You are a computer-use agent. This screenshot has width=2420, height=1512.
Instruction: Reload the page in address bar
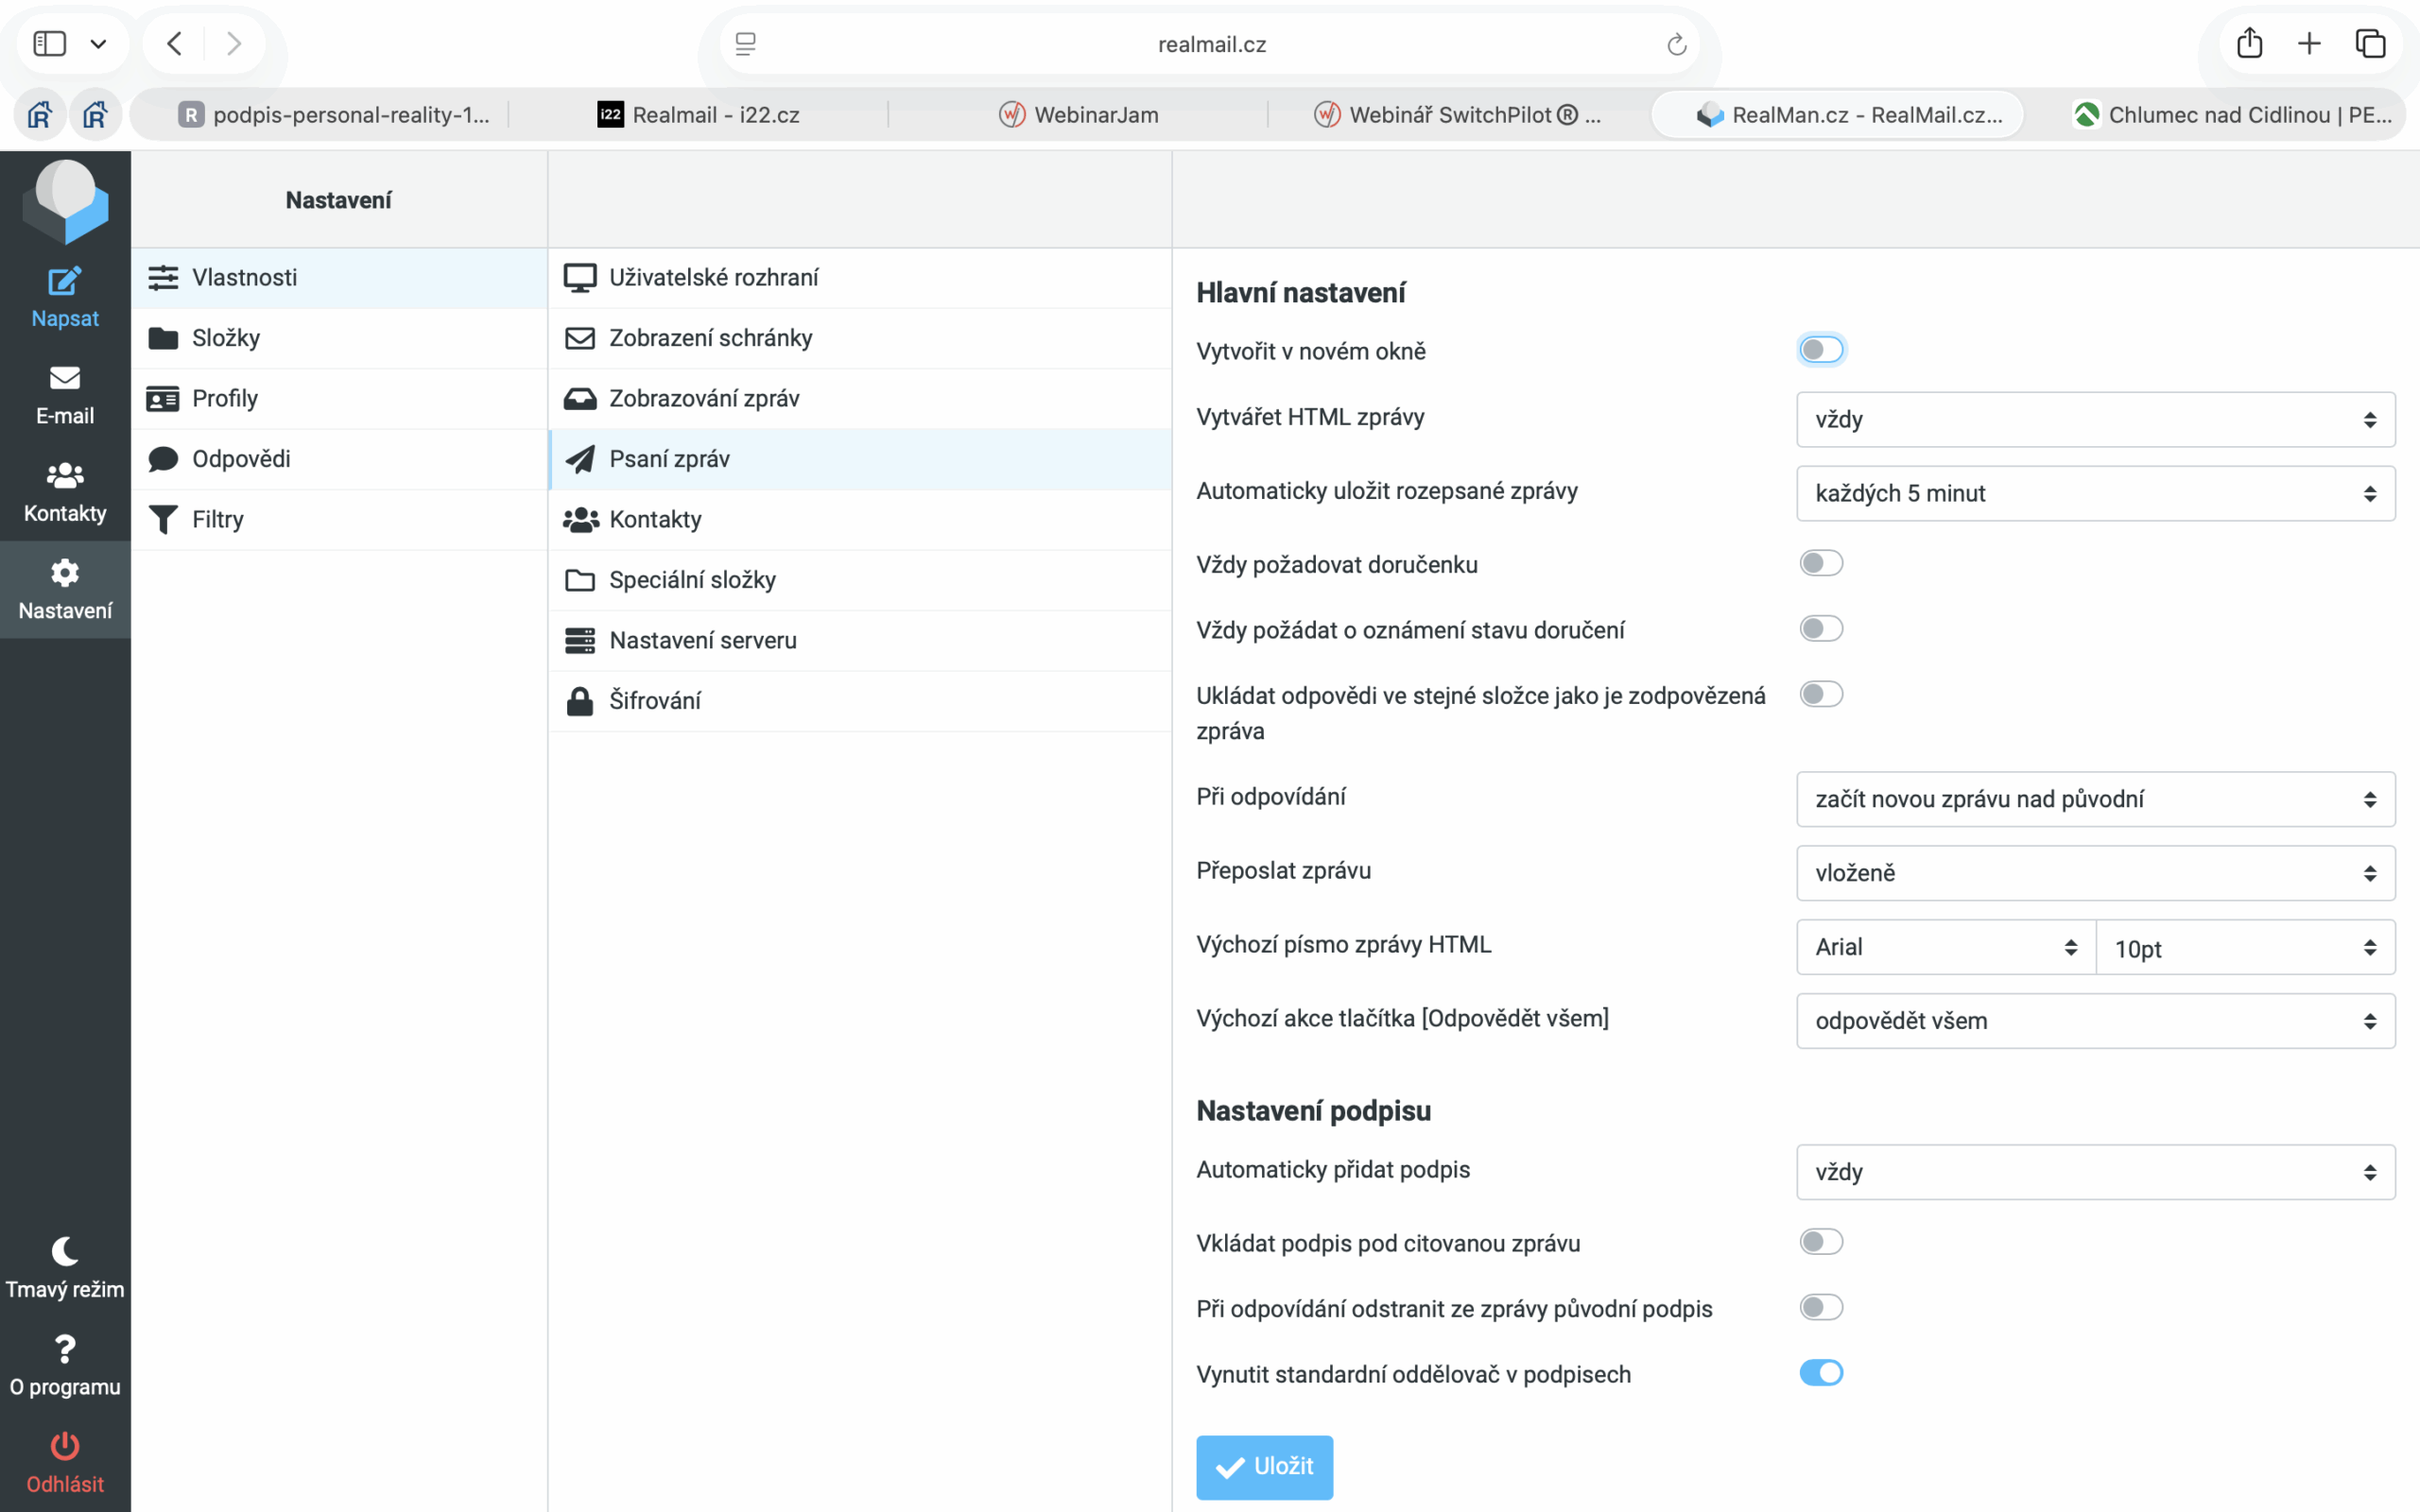pyautogui.click(x=1677, y=44)
